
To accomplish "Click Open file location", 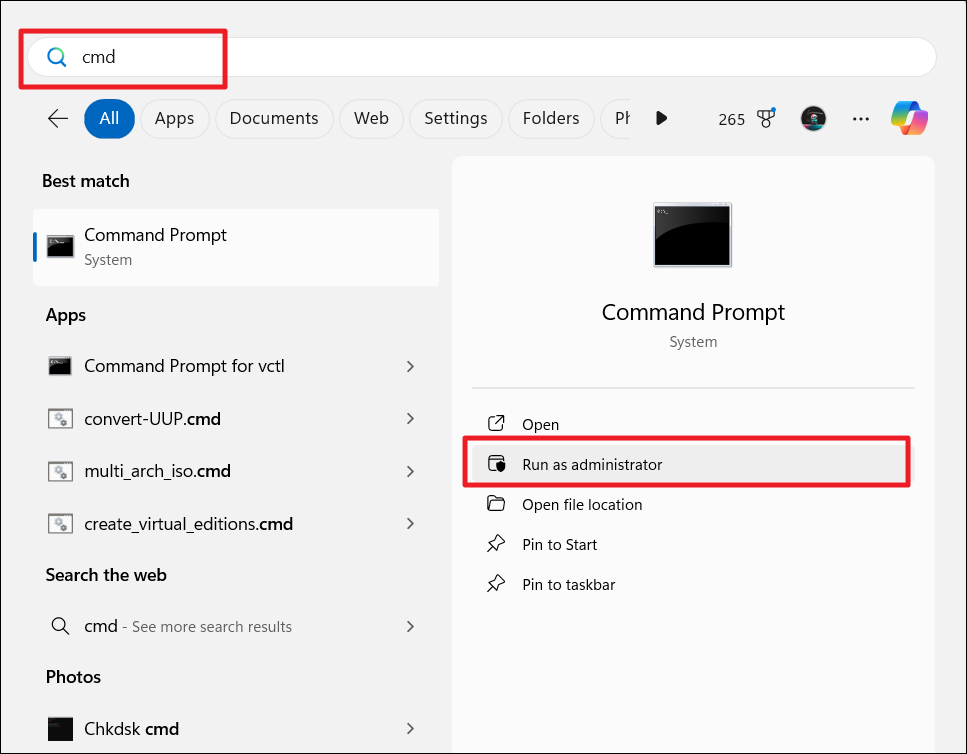I will (x=582, y=505).
